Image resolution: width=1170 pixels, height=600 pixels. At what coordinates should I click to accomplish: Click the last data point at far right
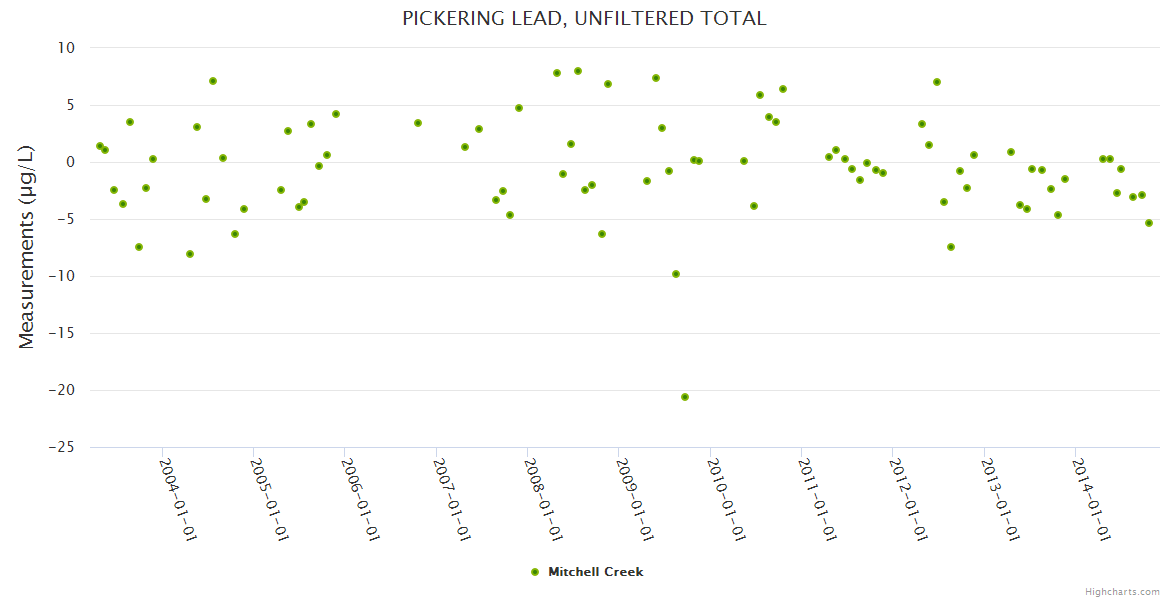(x=1149, y=223)
